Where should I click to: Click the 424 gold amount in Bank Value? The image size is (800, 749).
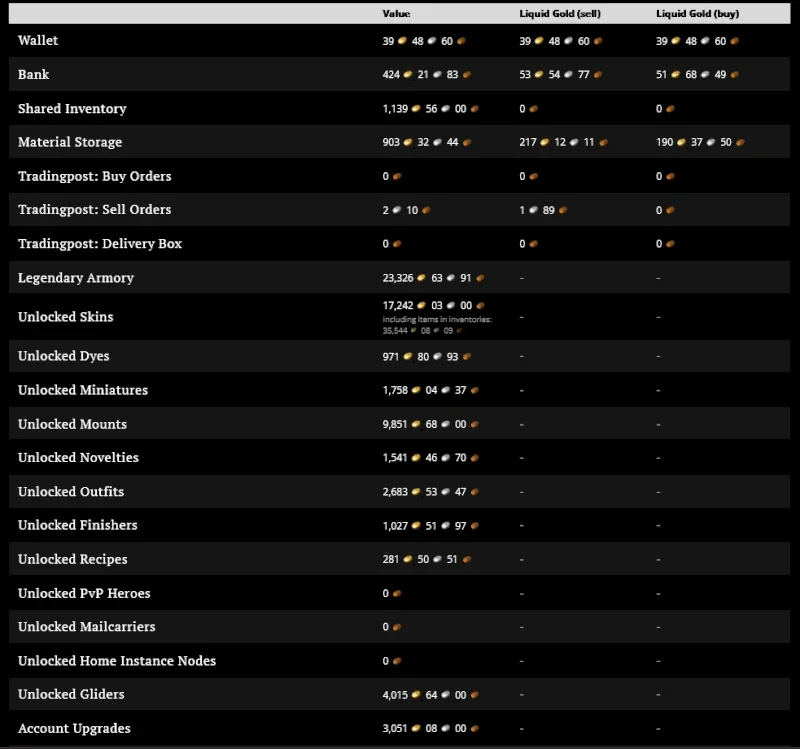tap(391, 74)
